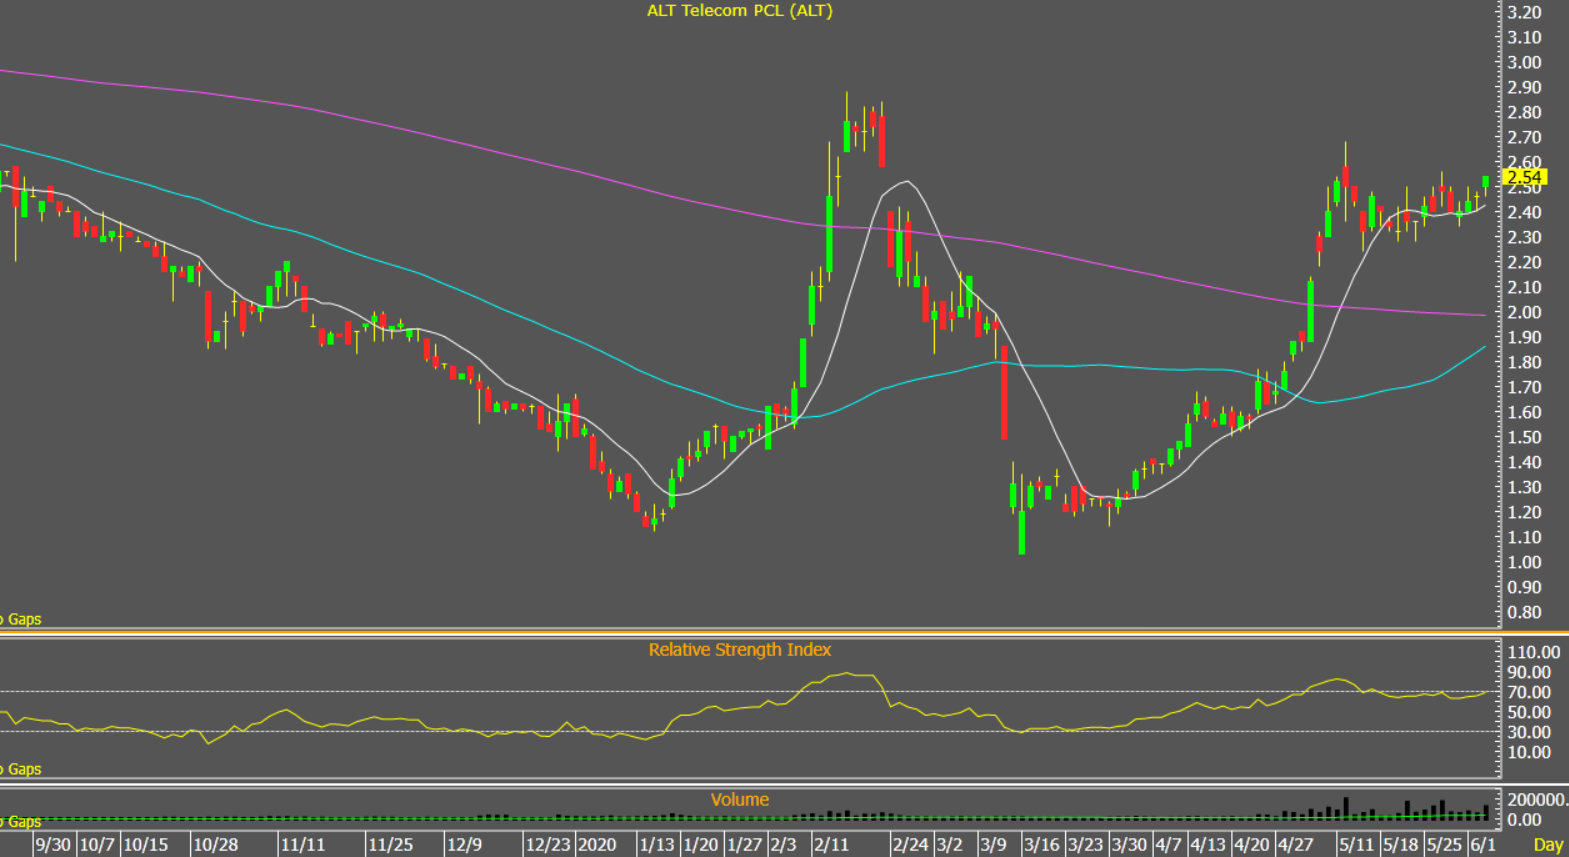
Task: Click the 70.00 RSI axis label
Action: 1530,692
